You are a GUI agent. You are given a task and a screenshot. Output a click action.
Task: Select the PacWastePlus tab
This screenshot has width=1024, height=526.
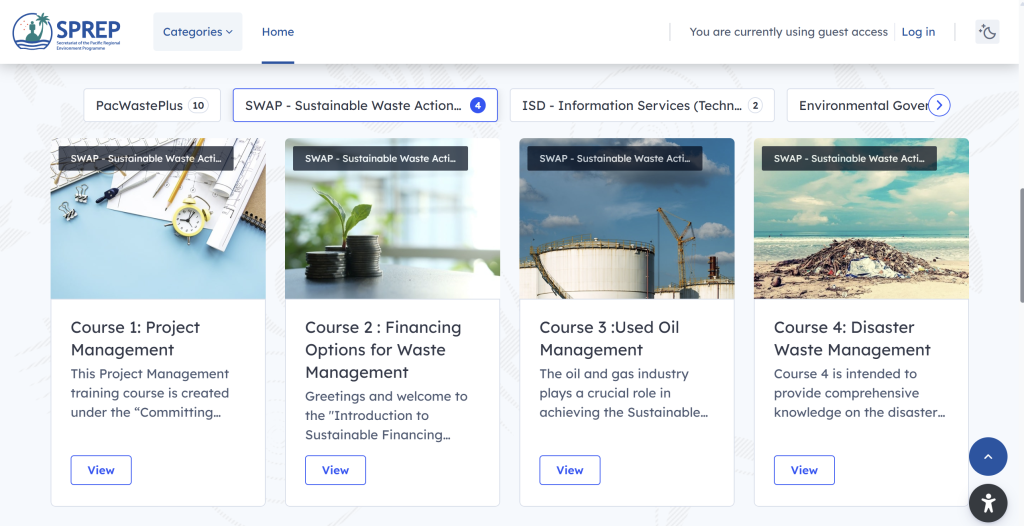pos(151,105)
